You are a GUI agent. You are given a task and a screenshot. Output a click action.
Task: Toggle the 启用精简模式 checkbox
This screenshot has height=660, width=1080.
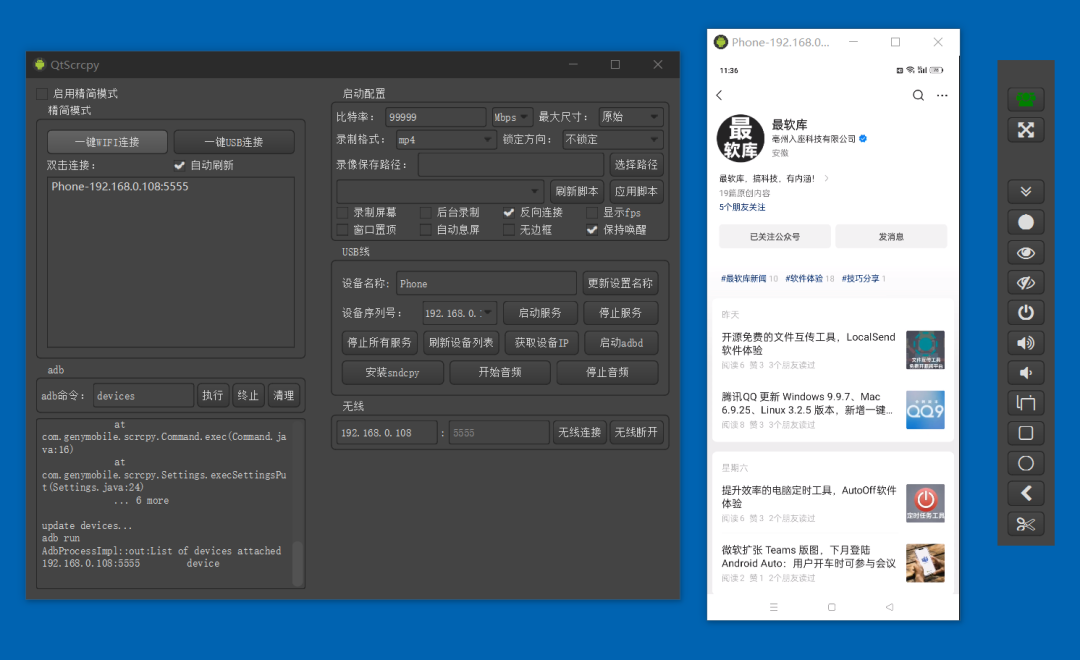[42, 94]
